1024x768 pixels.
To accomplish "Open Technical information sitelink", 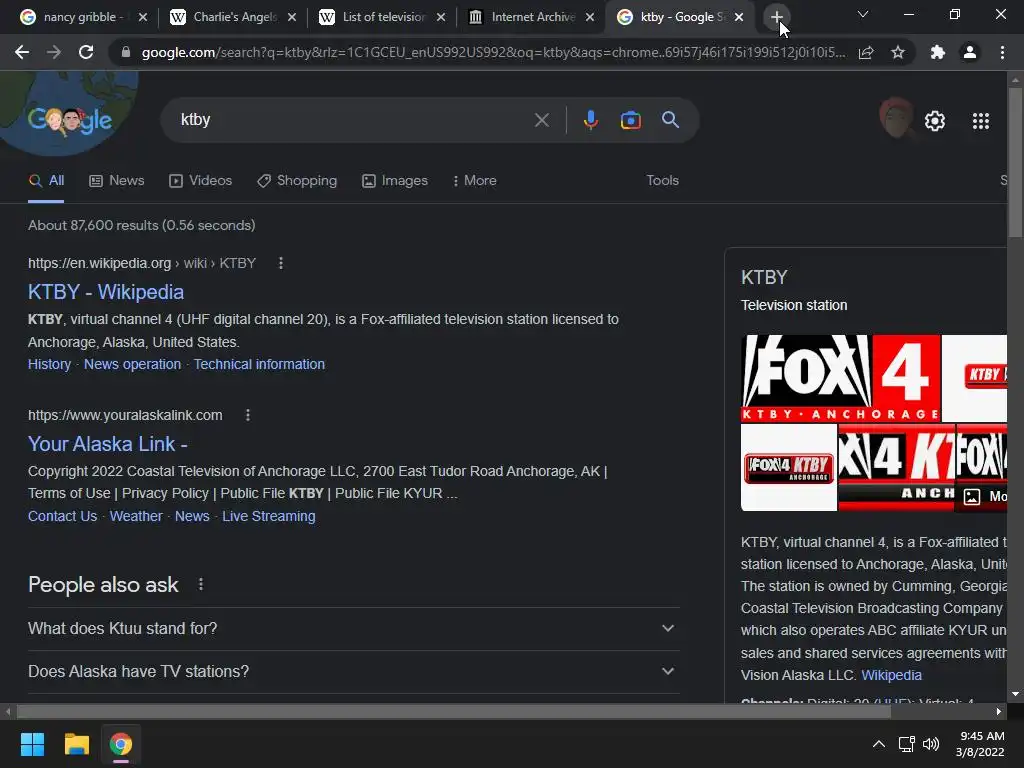I will tap(259, 364).
